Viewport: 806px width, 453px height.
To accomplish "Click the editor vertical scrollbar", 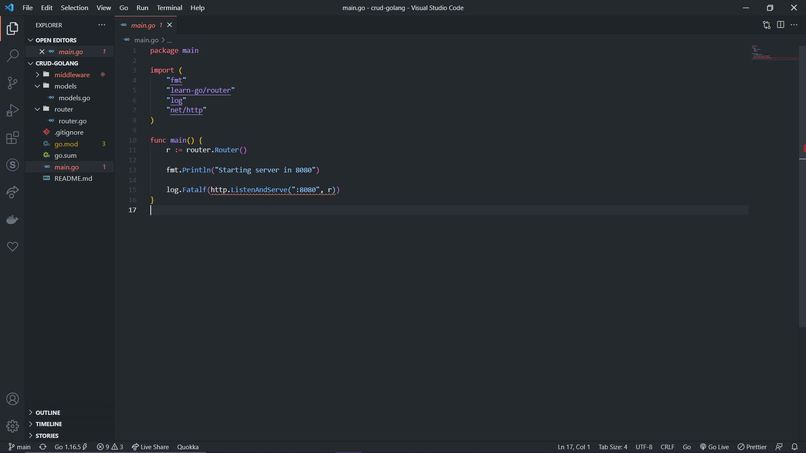I will [802, 186].
